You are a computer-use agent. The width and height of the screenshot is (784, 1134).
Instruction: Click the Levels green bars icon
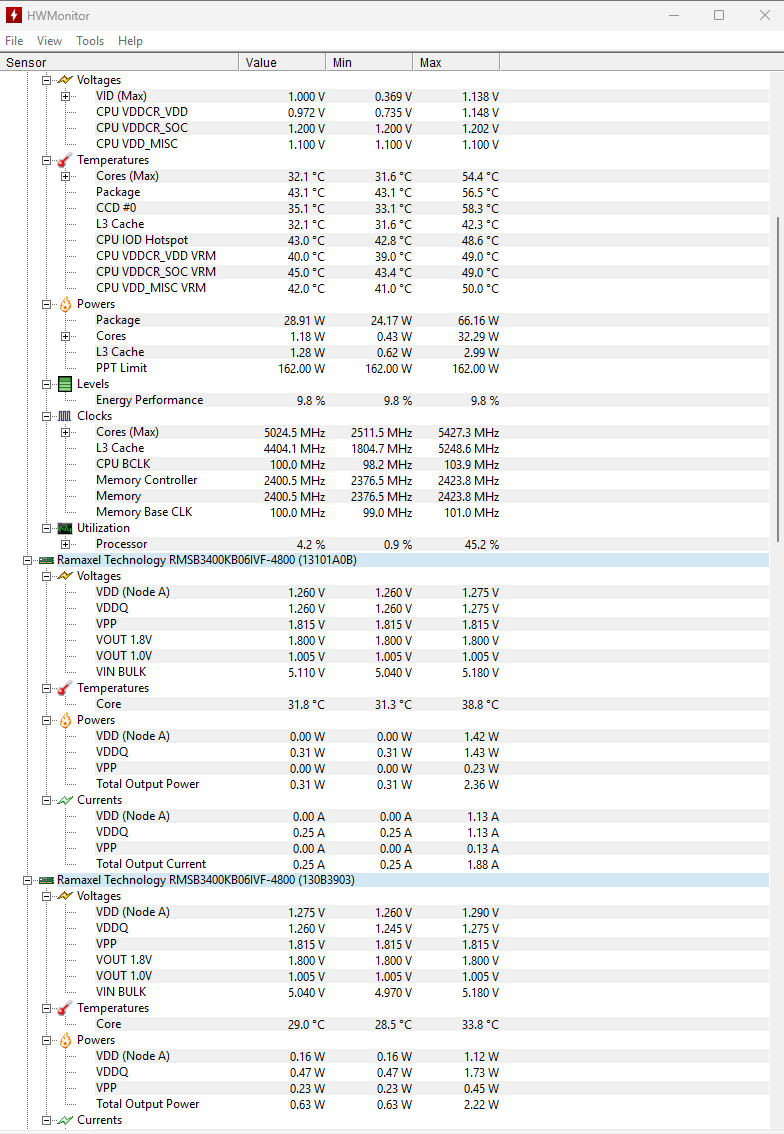(65, 384)
